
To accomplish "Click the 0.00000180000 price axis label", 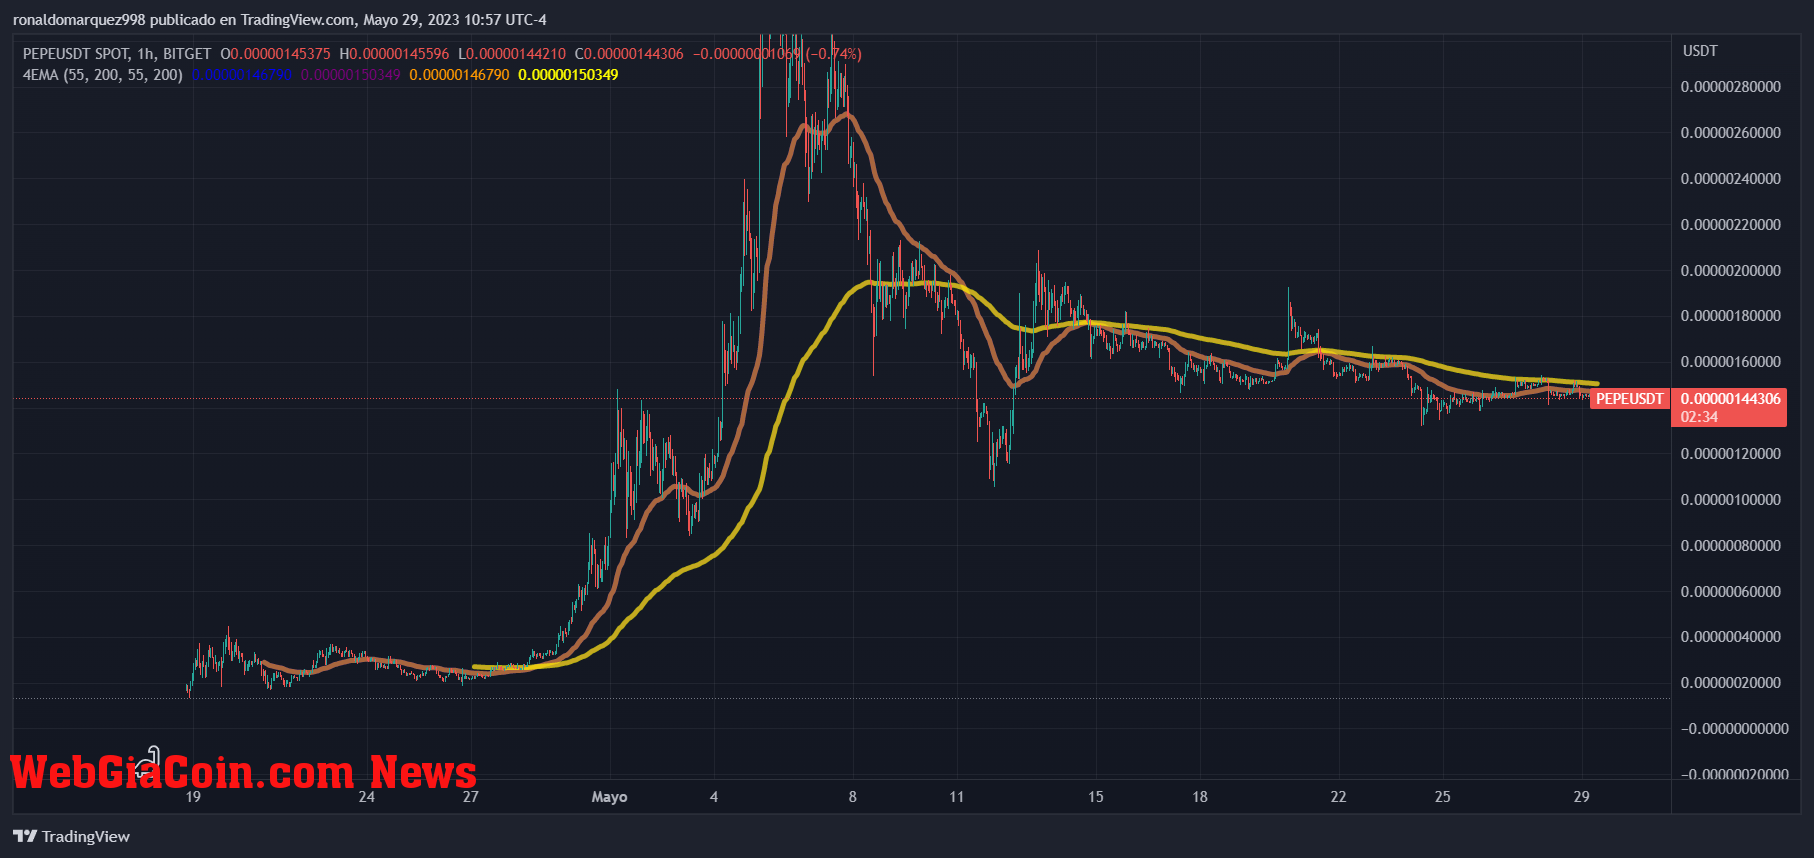I will tap(1731, 316).
